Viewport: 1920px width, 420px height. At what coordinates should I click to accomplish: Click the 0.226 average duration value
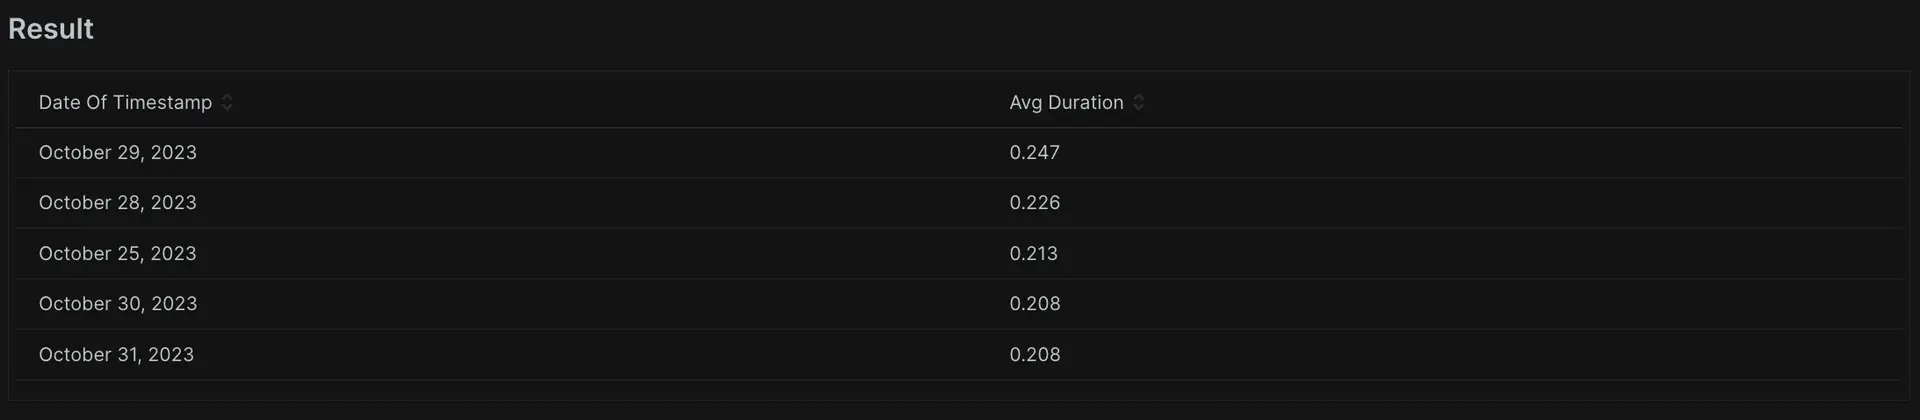pos(1034,203)
